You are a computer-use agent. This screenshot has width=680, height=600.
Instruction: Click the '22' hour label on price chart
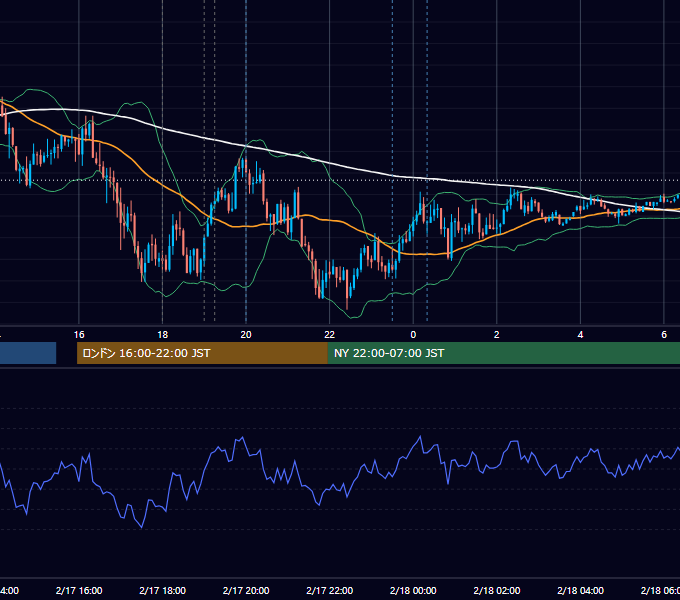[x=330, y=335]
